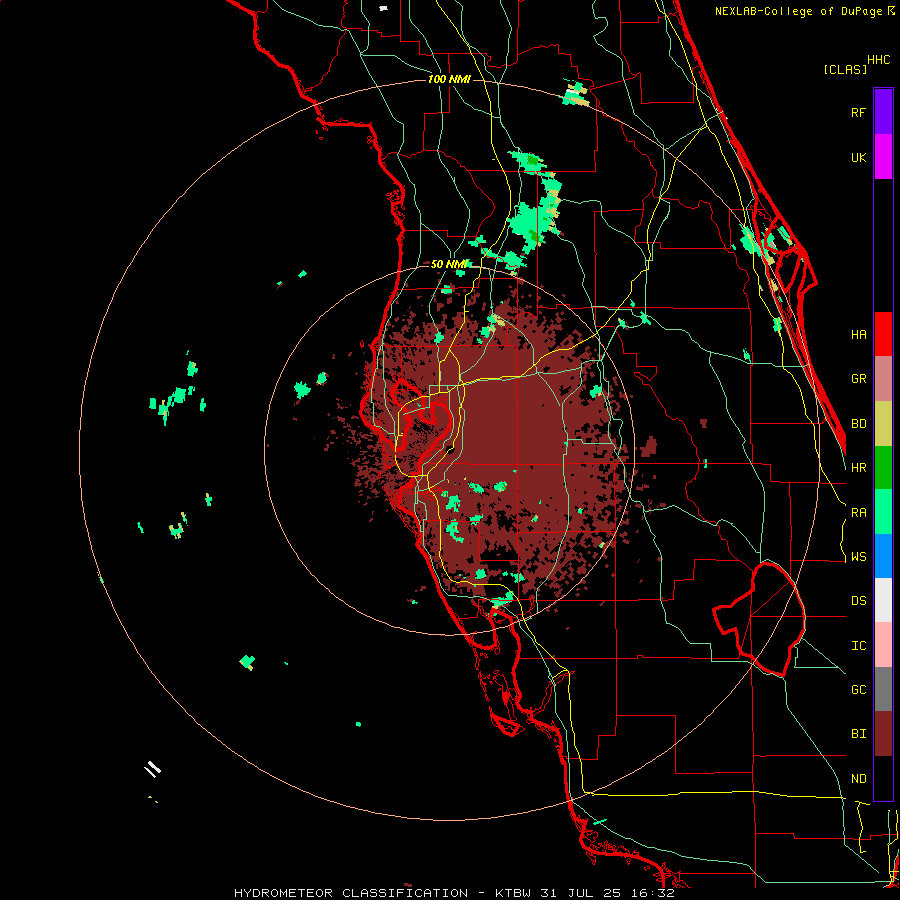
Task: Pick the dark green HR legend swatch
Action: pyautogui.click(x=883, y=468)
